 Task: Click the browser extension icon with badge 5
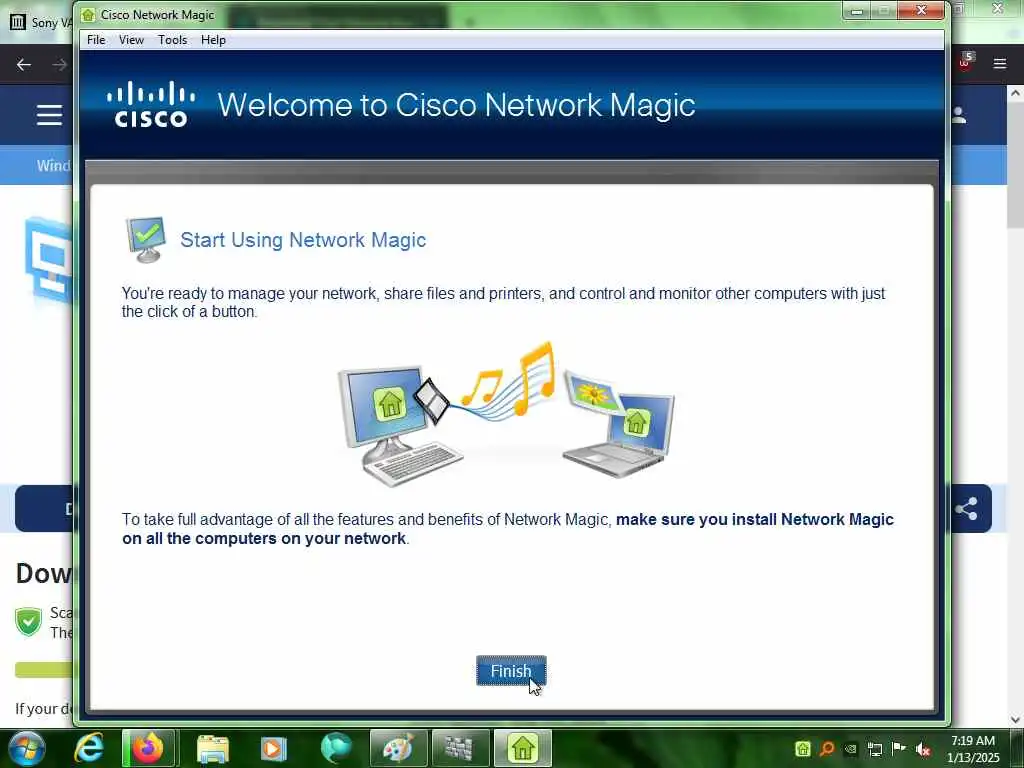click(965, 62)
